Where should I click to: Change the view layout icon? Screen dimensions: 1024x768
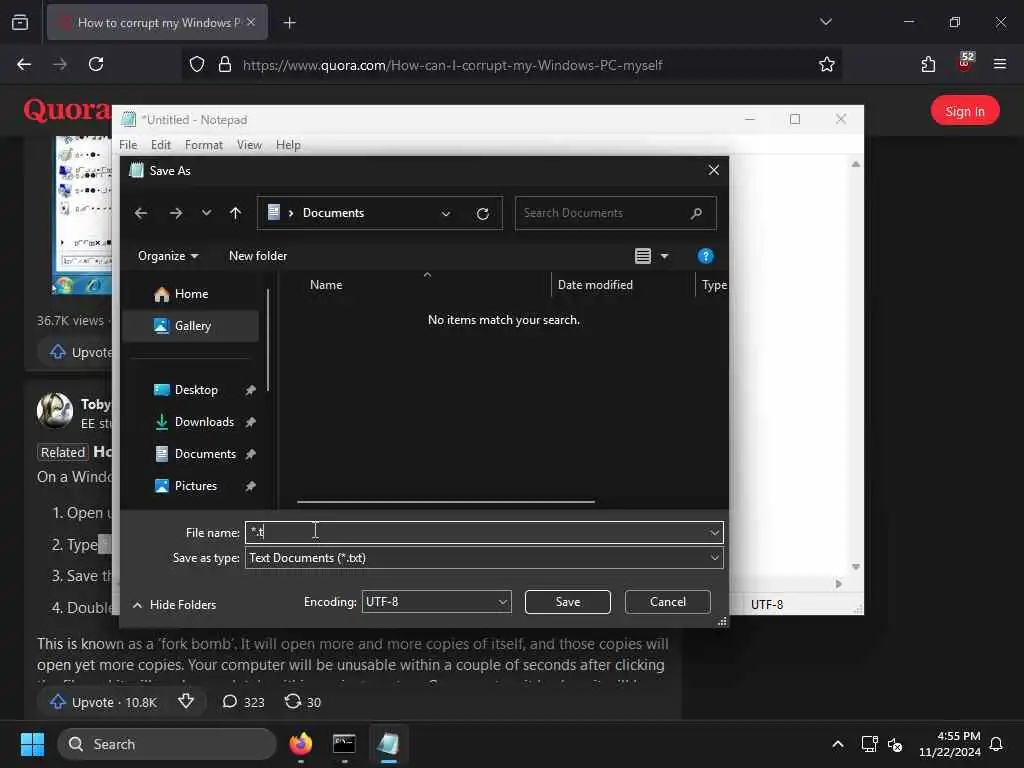click(x=643, y=256)
